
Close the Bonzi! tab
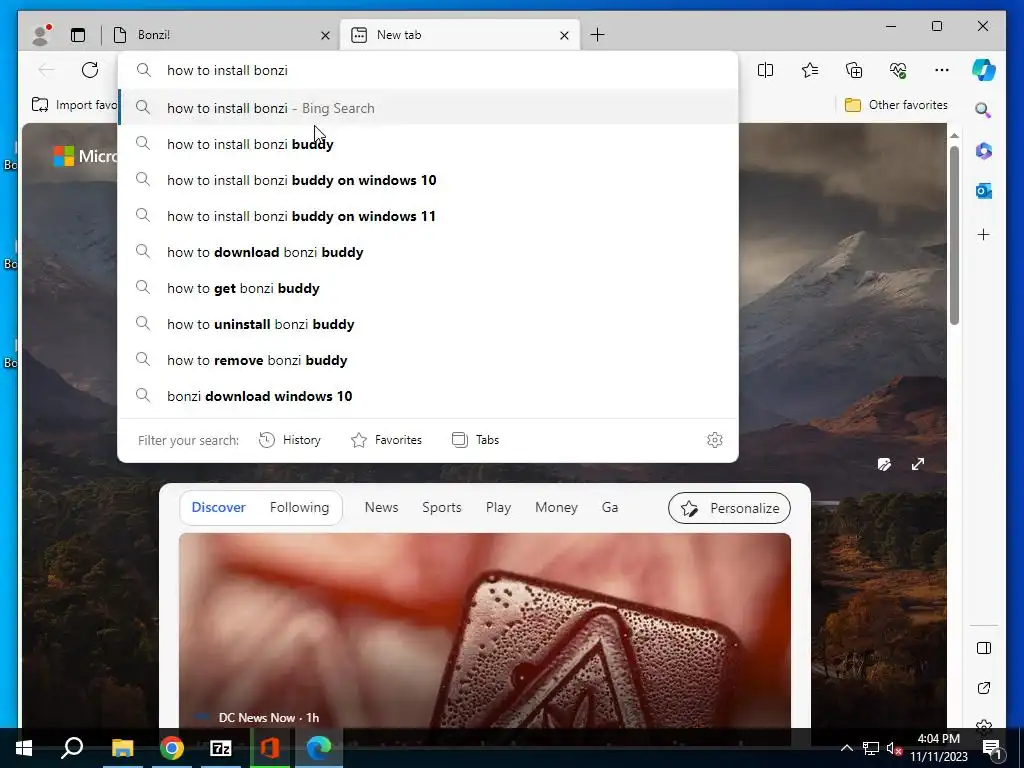point(325,35)
